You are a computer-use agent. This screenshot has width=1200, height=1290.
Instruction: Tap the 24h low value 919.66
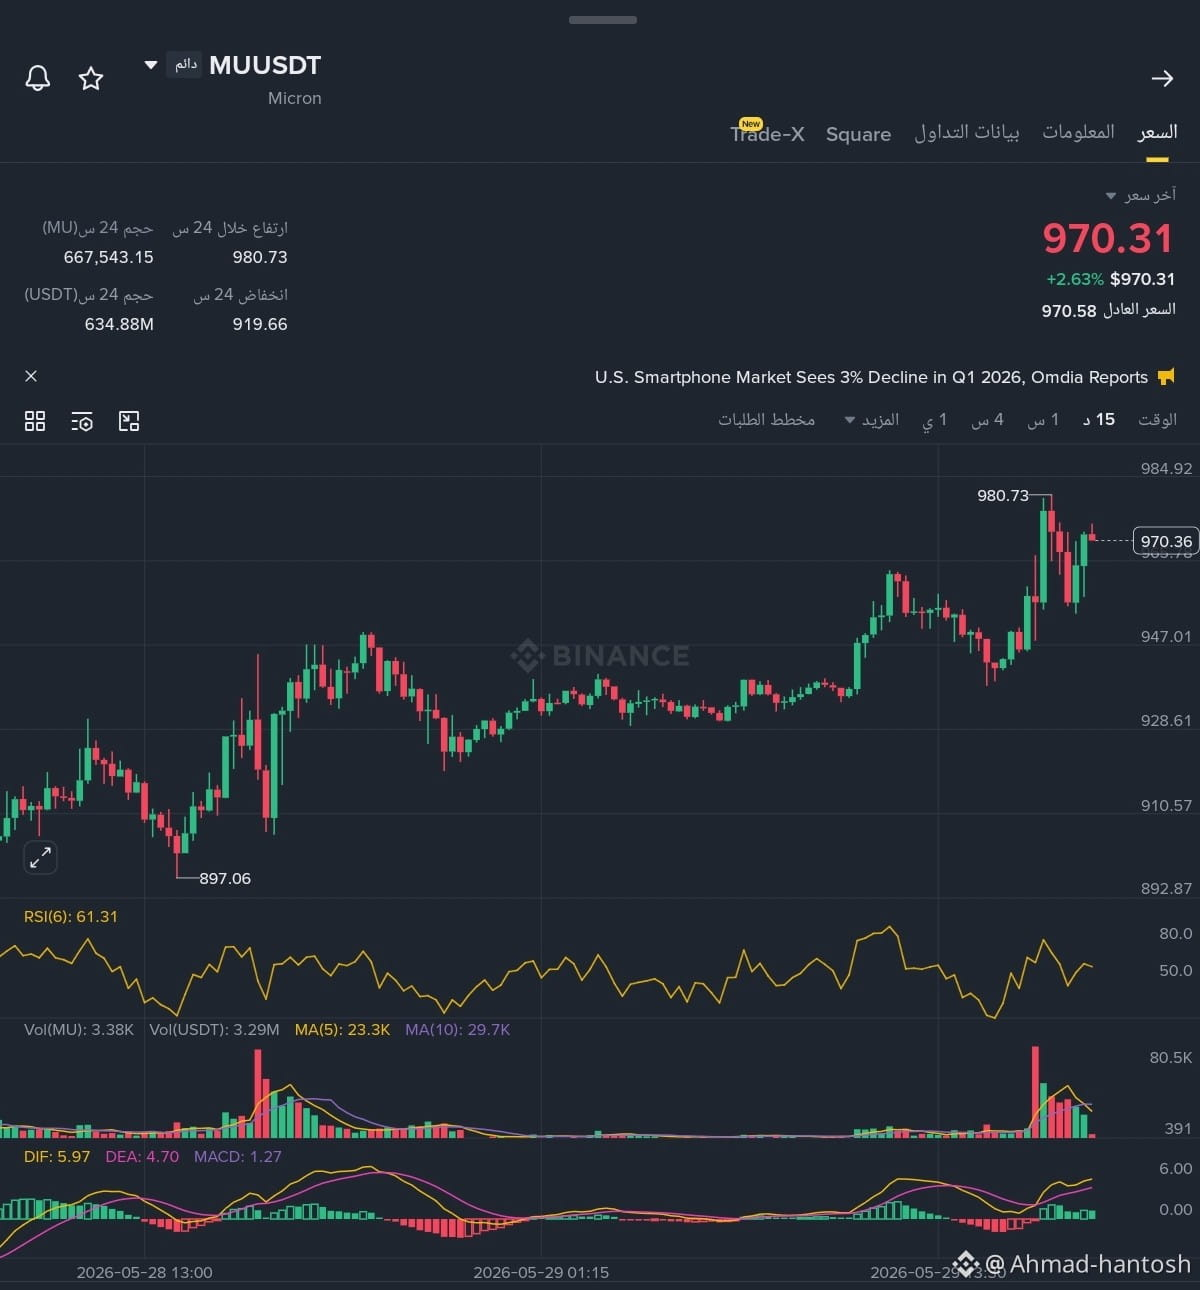point(260,324)
